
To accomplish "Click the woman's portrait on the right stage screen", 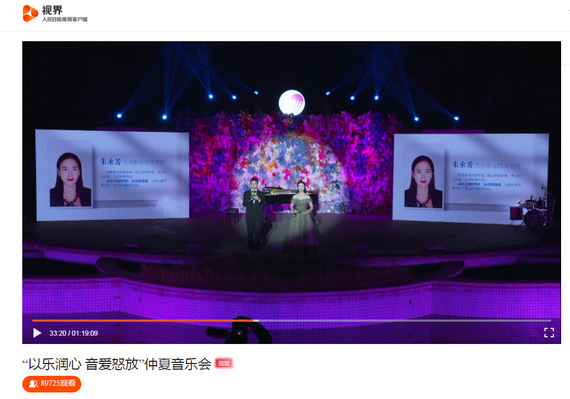I will click(424, 181).
